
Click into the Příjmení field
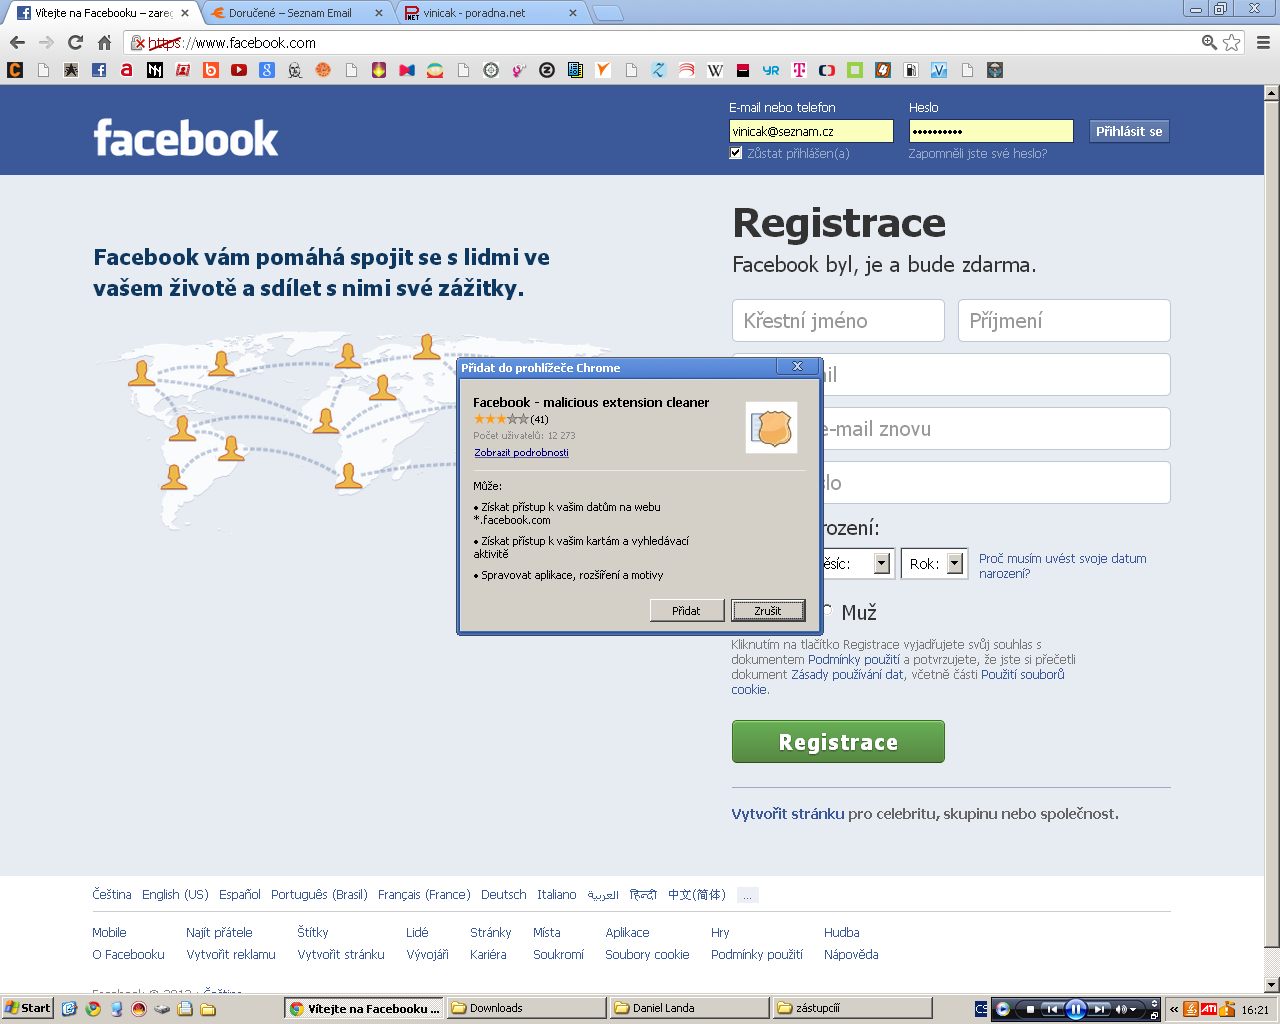click(x=1064, y=321)
